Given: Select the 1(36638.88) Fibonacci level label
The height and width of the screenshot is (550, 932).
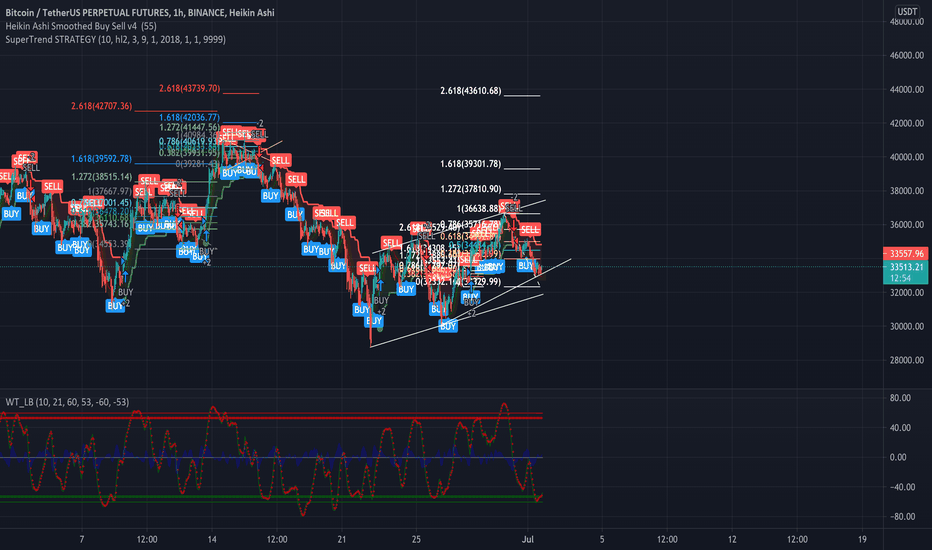Looking at the screenshot, I should (477, 209).
